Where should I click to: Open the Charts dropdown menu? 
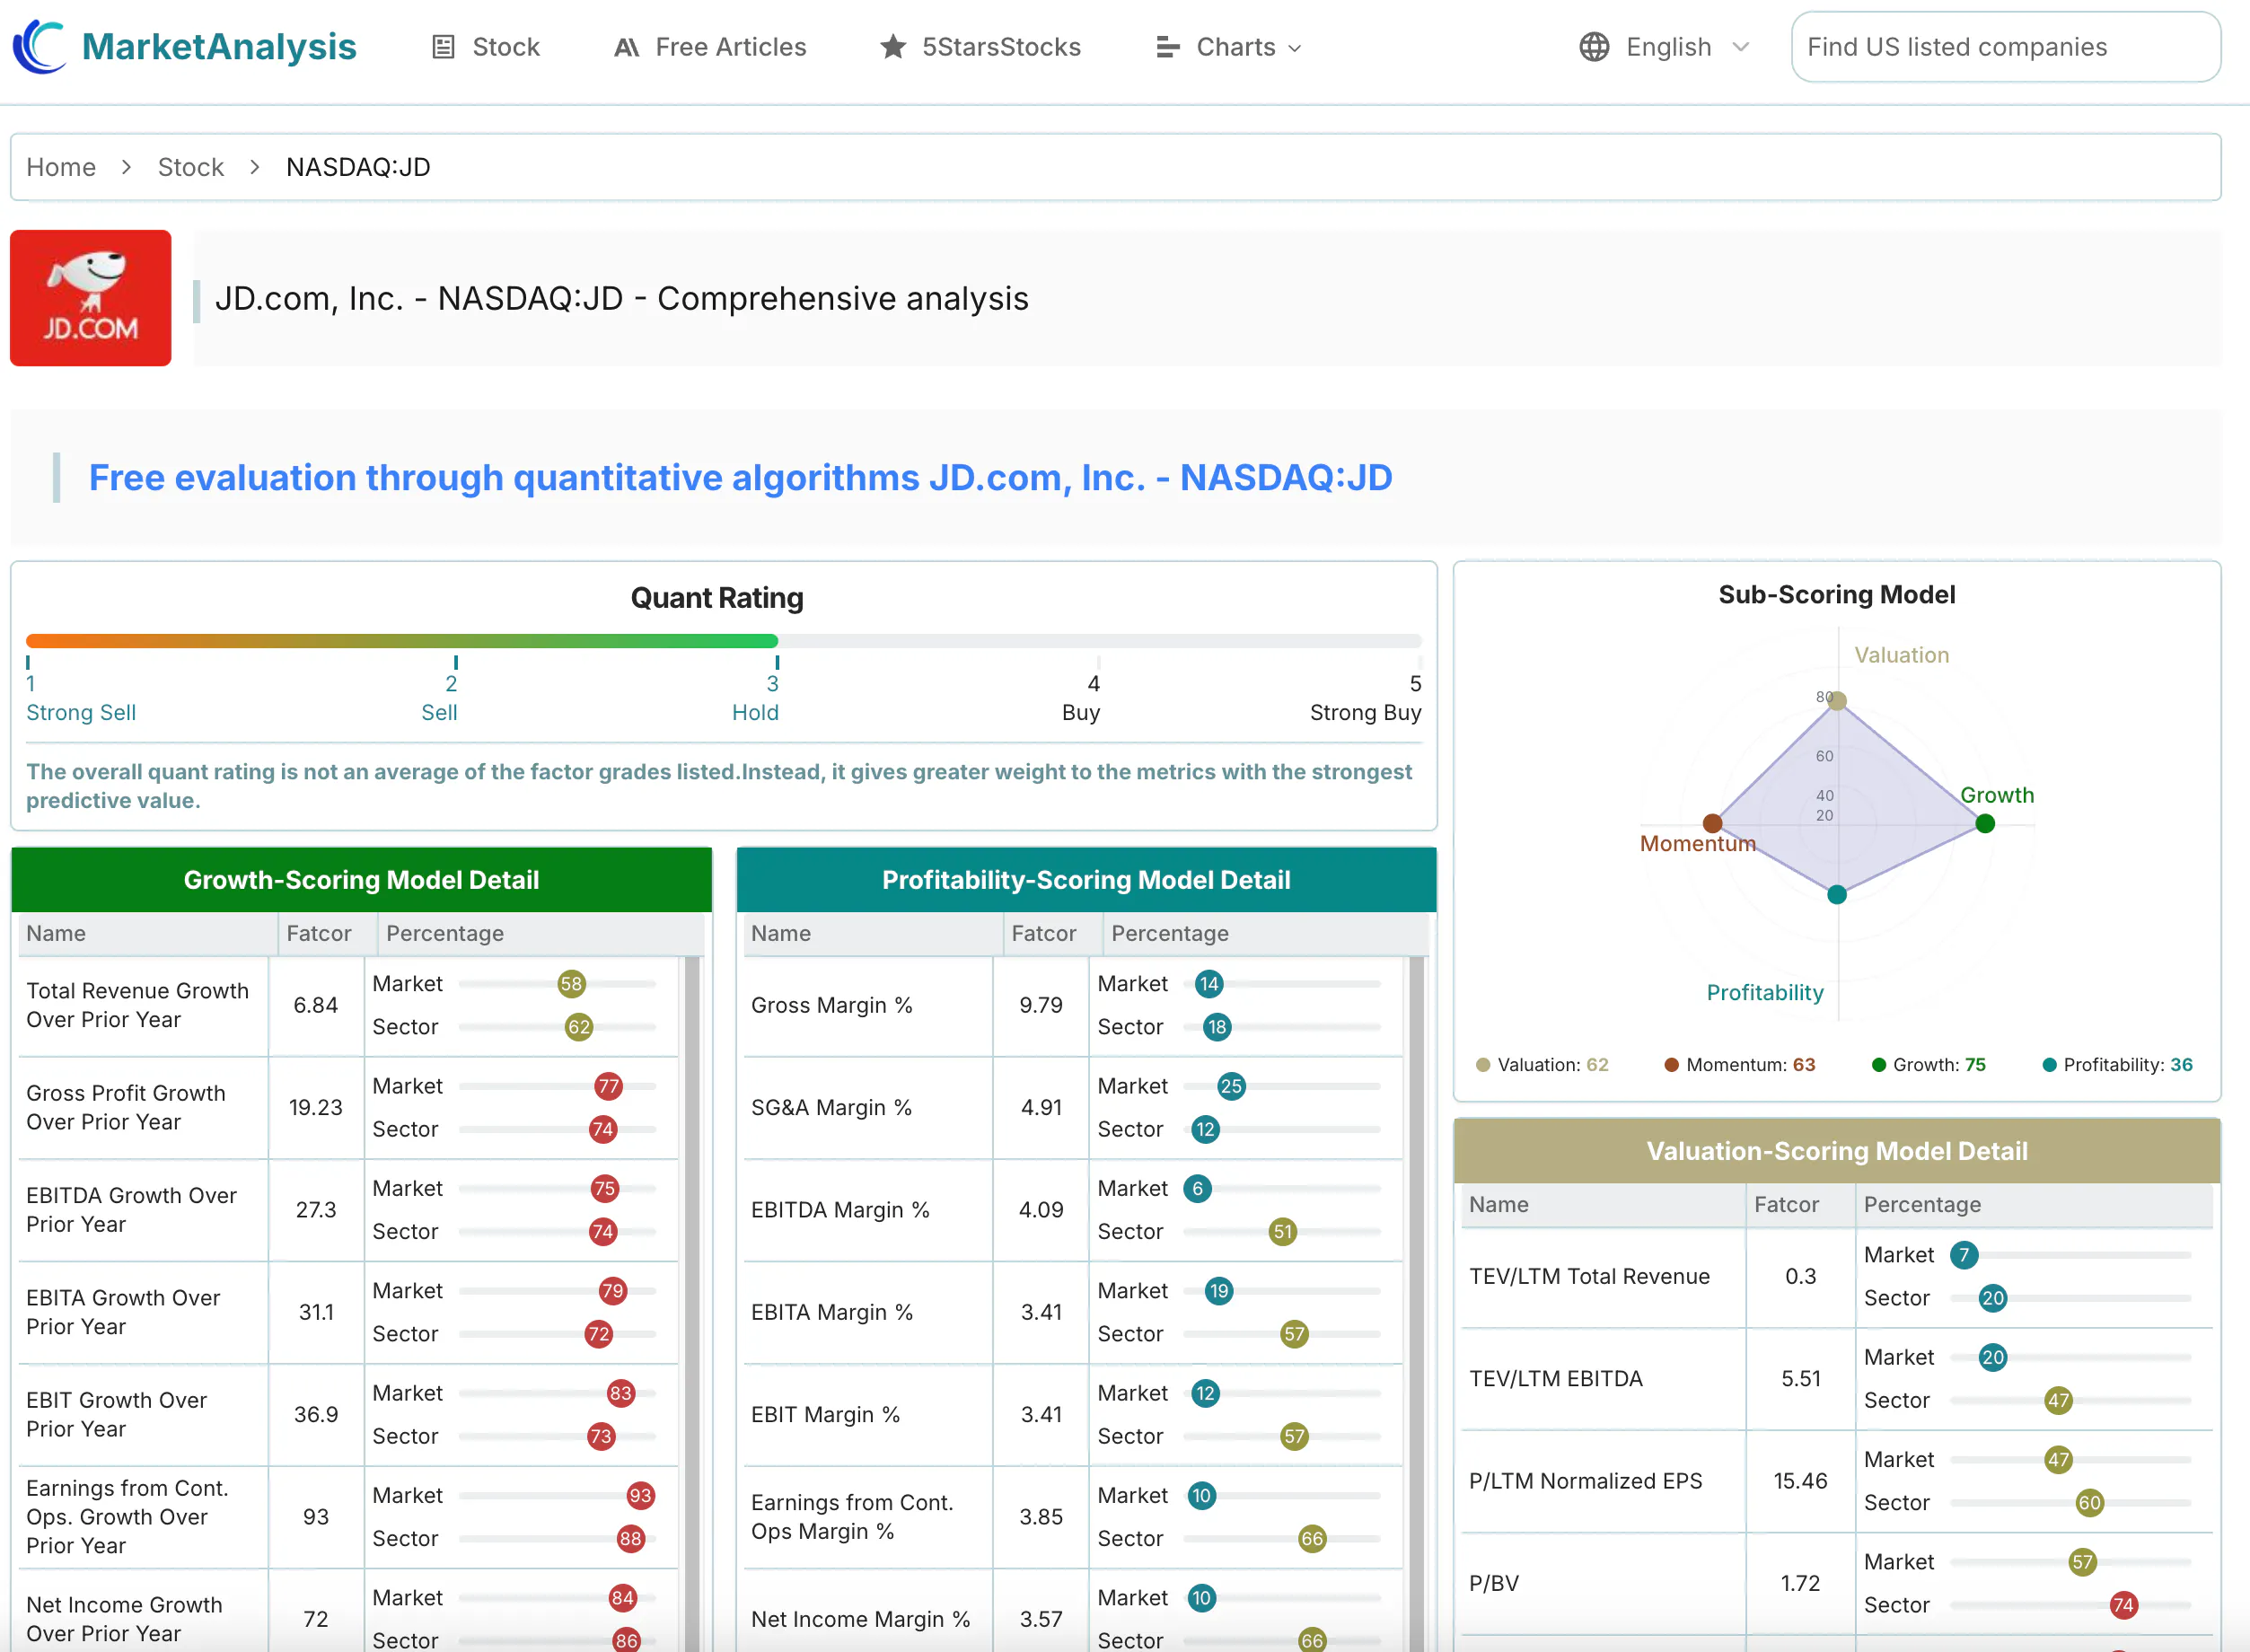tap(1229, 47)
